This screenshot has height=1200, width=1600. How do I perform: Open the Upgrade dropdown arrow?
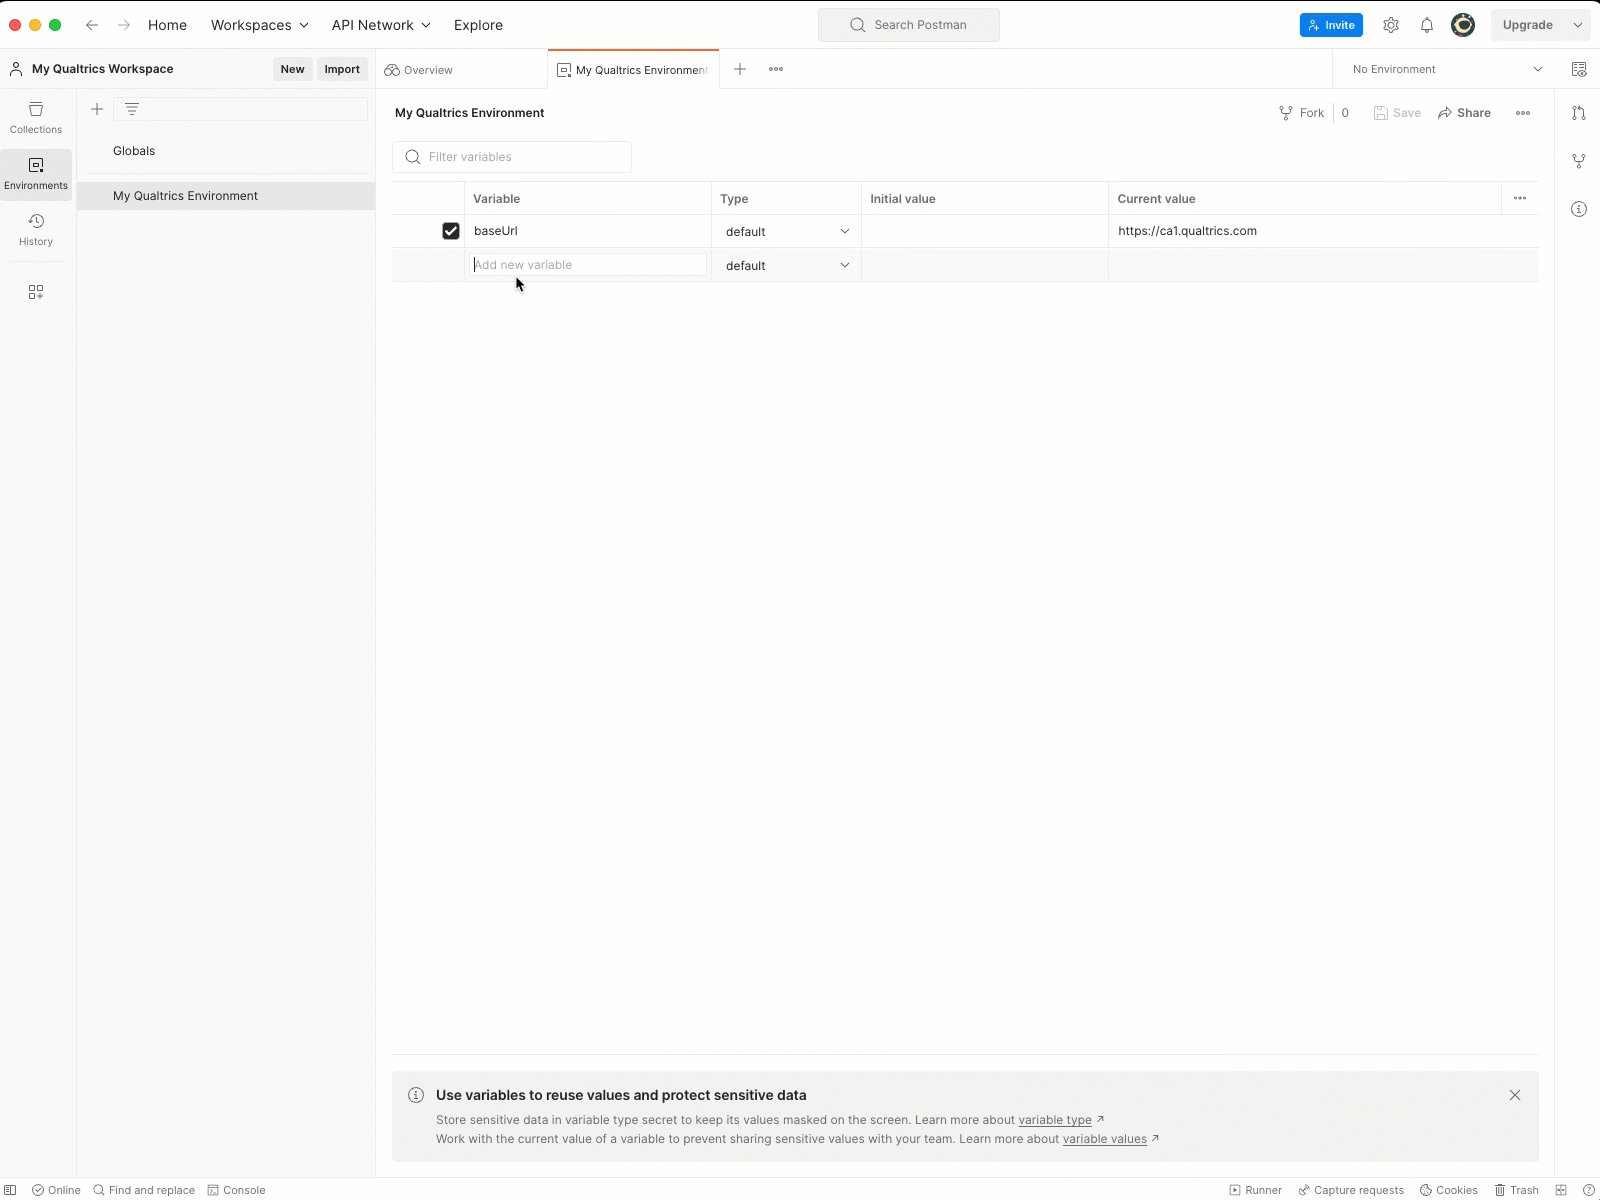point(1578,25)
